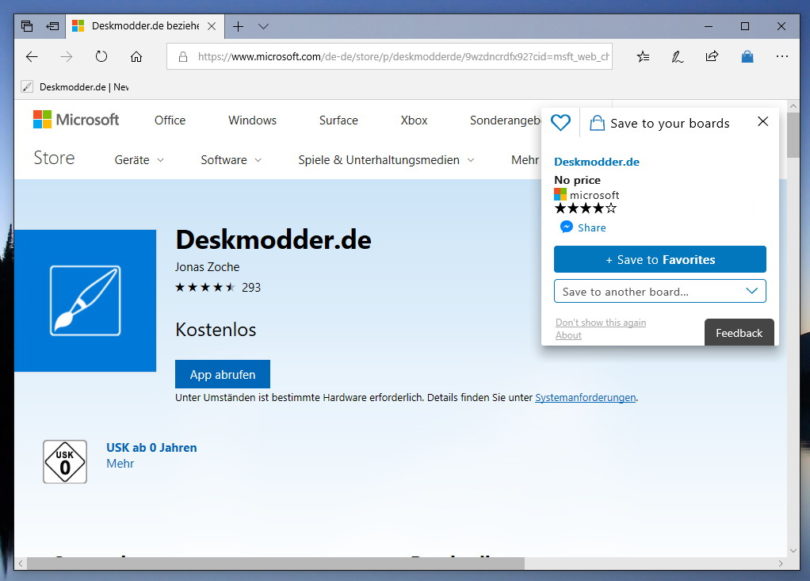Click the page refresh icon
This screenshot has width=810, height=581.
point(101,58)
